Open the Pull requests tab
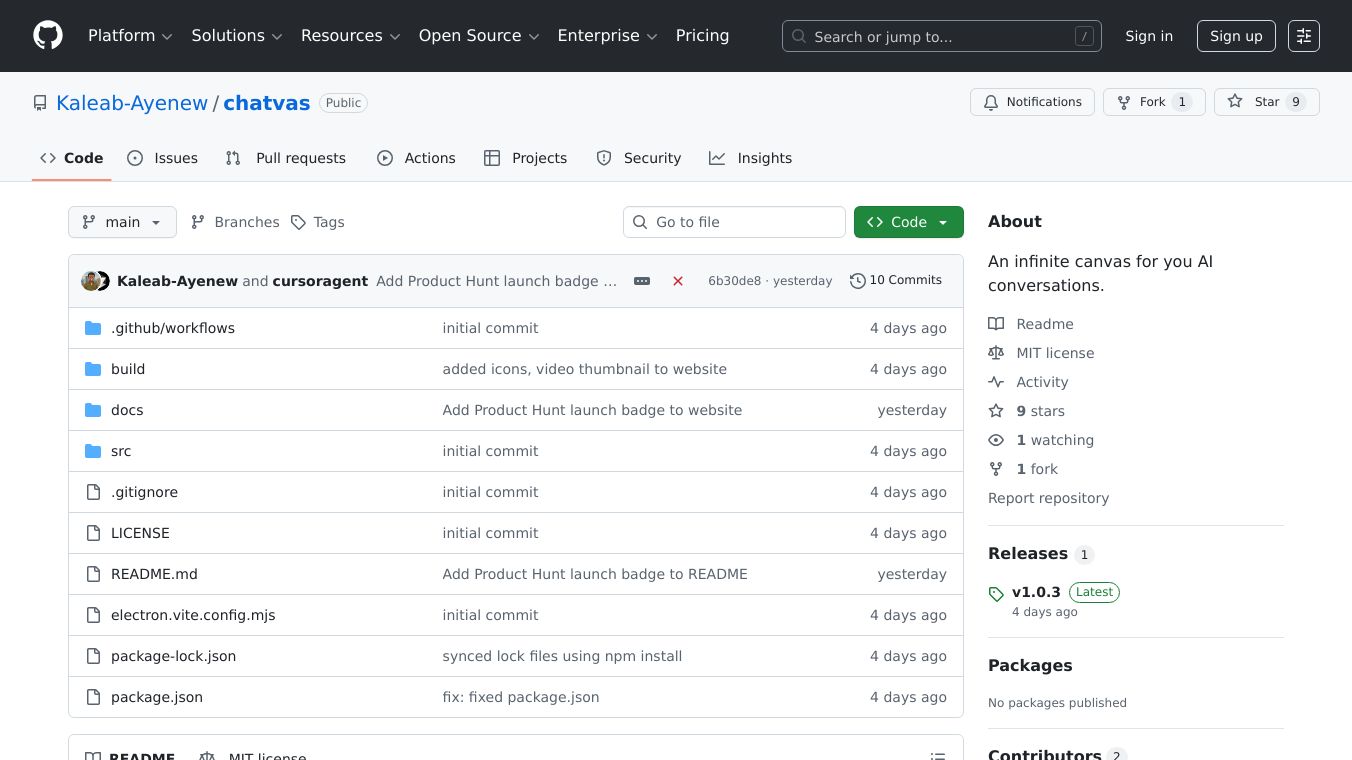Viewport: 1352px width, 760px height. [x=286, y=158]
